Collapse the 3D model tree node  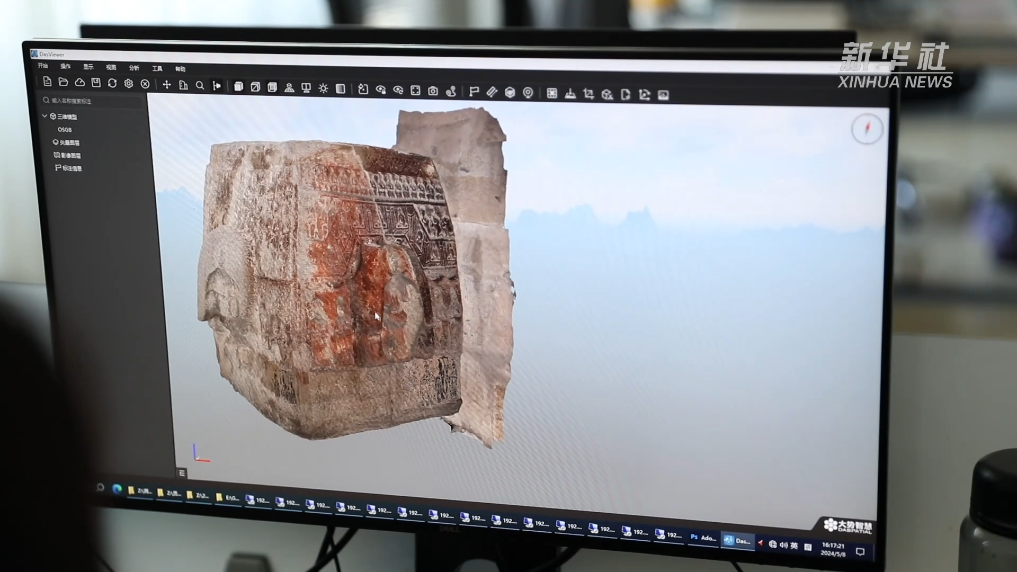pyautogui.click(x=45, y=116)
